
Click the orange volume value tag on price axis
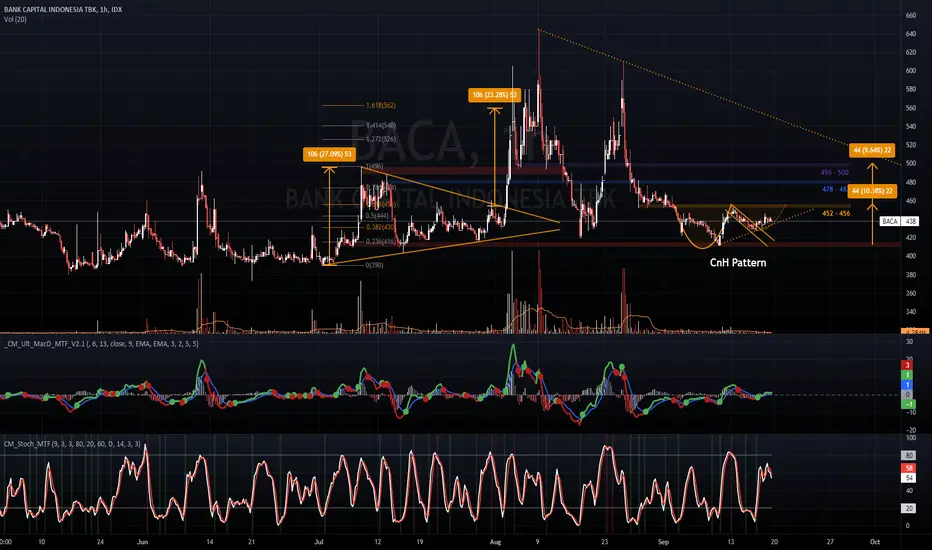[x=915, y=331]
